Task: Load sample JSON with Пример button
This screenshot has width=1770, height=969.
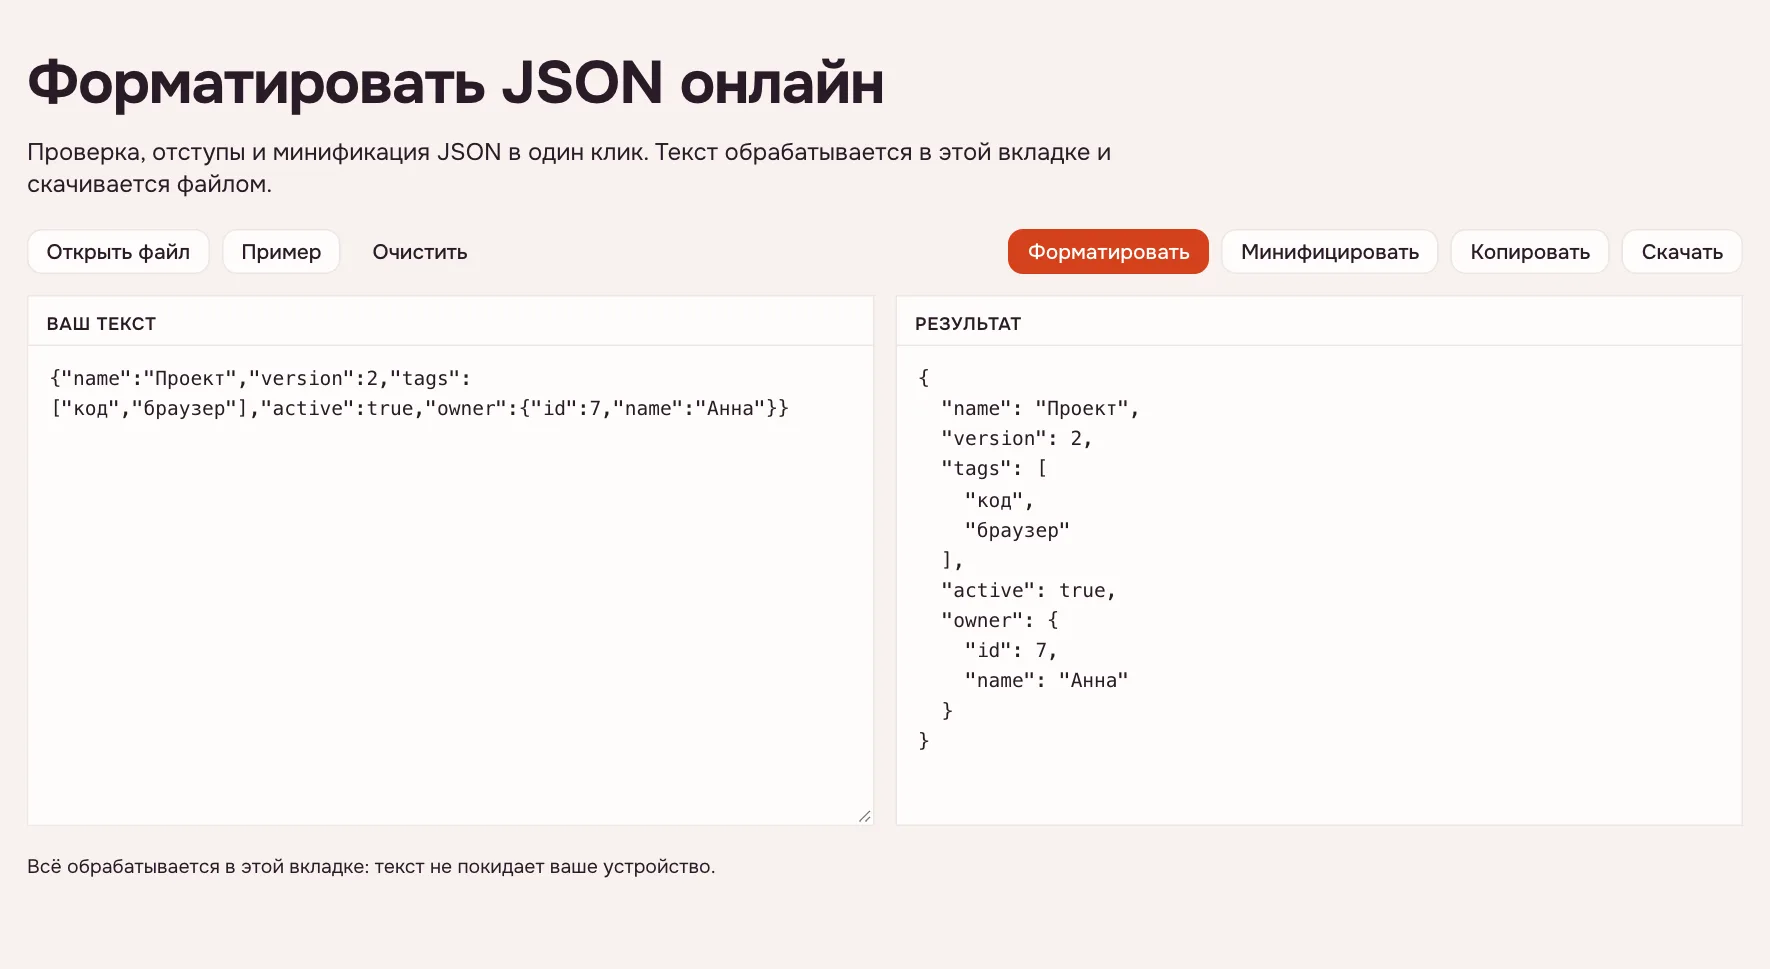Action: pos(281,252)
